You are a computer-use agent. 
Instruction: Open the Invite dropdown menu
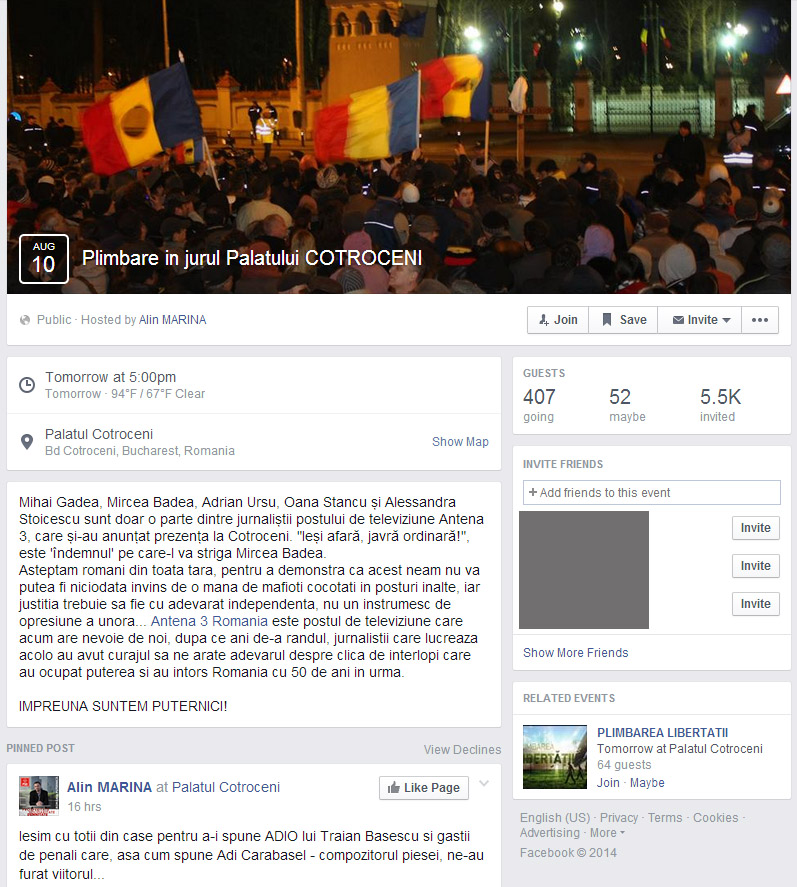point(700,320)
